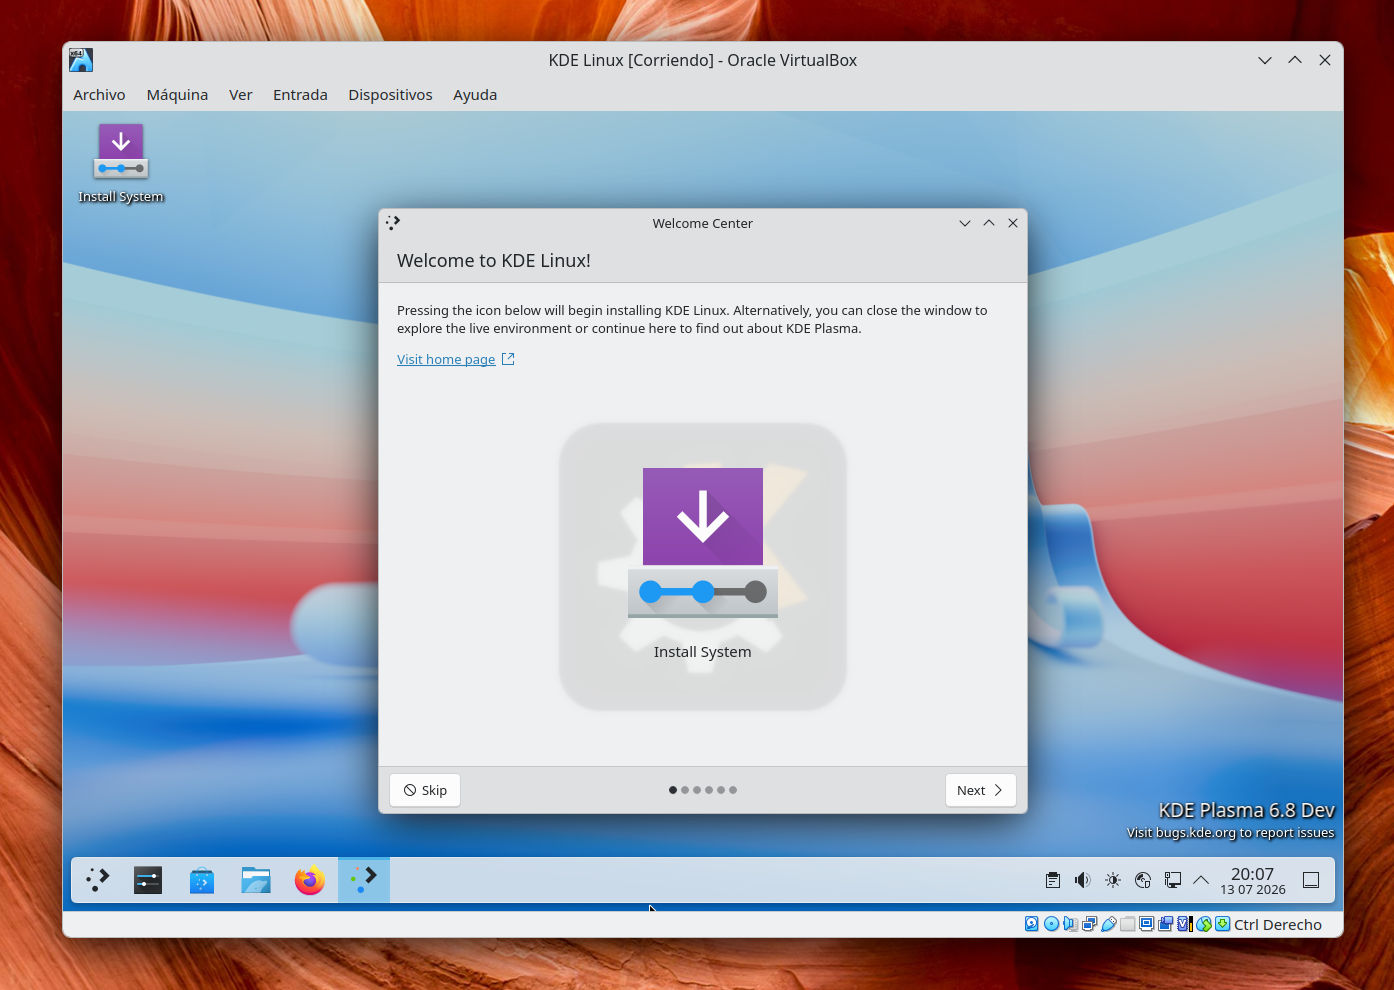The width and height of the screenshot is (1394, 990).
Task: Click the Next button
Action: pos(980,790)
